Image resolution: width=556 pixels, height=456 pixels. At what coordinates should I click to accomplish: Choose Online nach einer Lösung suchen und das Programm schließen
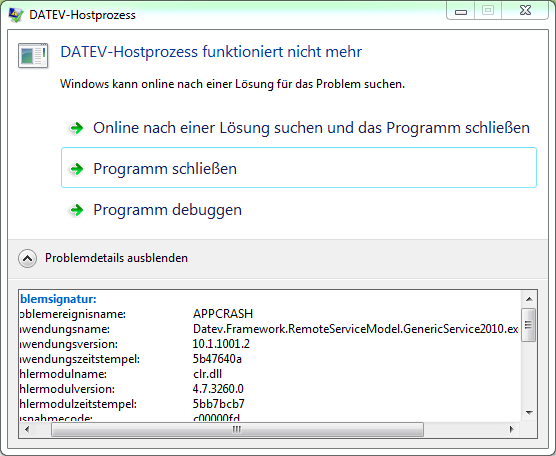[299, 128]
